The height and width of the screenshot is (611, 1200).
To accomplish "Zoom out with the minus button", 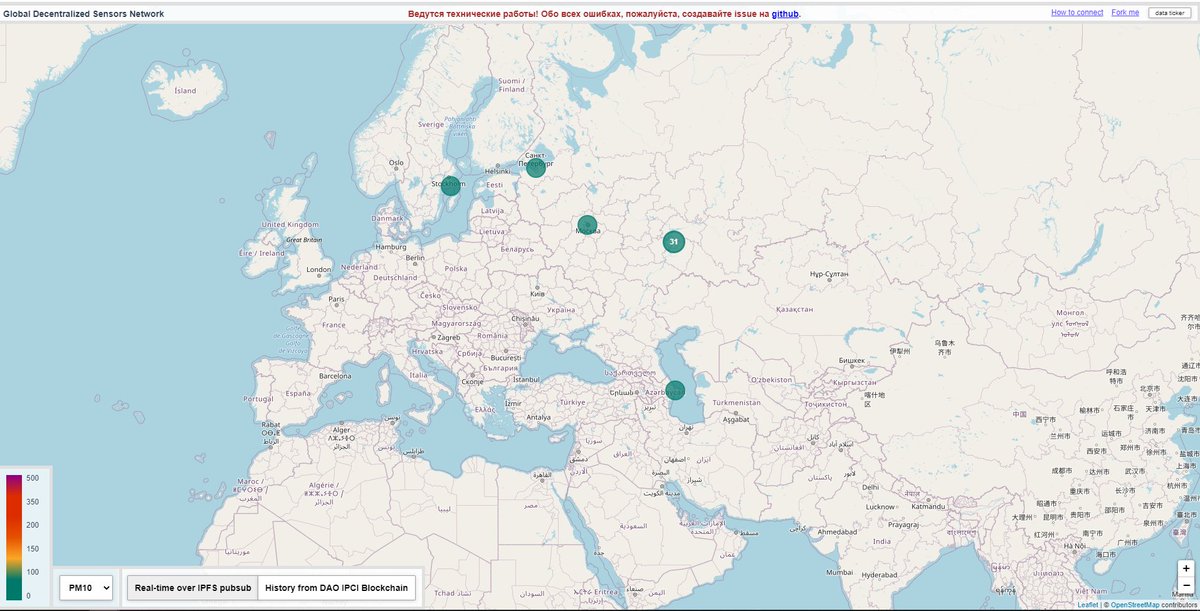I will 1186,584.
